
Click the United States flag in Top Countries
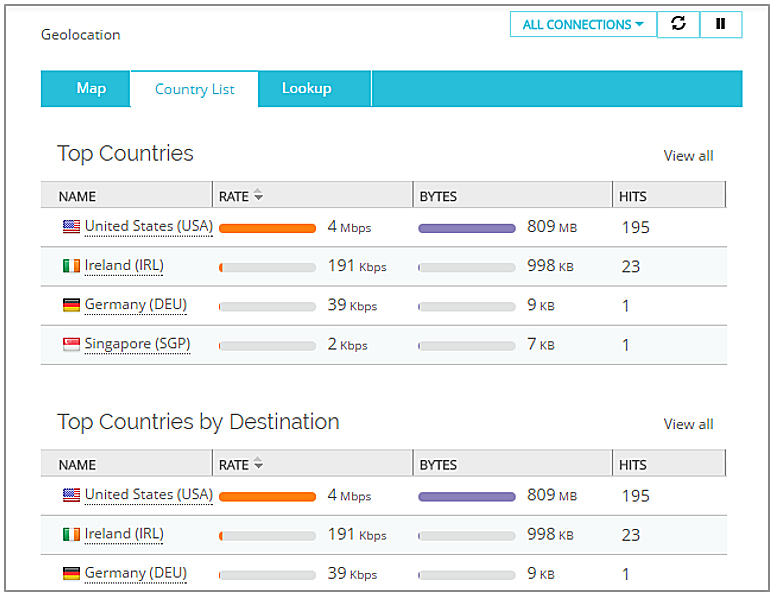(x=71, y=227)
